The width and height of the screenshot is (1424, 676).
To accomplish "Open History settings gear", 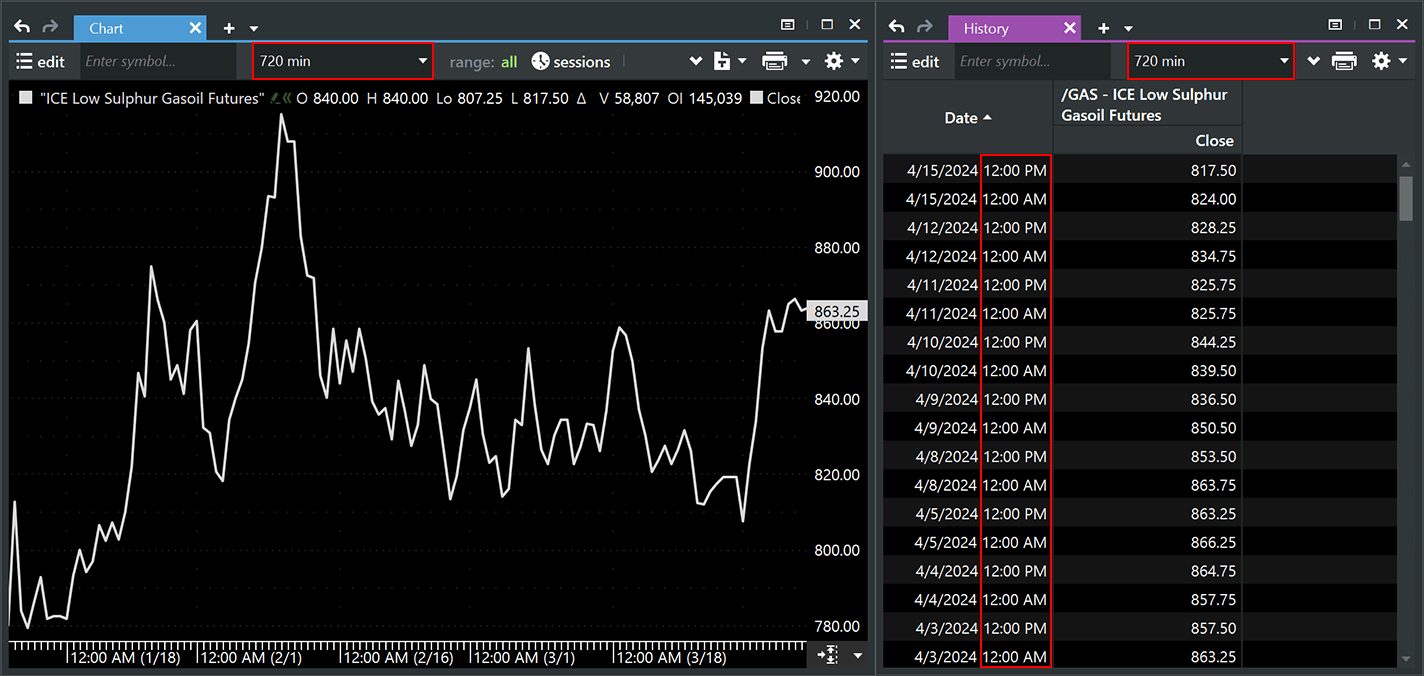I will tap(1381, 62).
